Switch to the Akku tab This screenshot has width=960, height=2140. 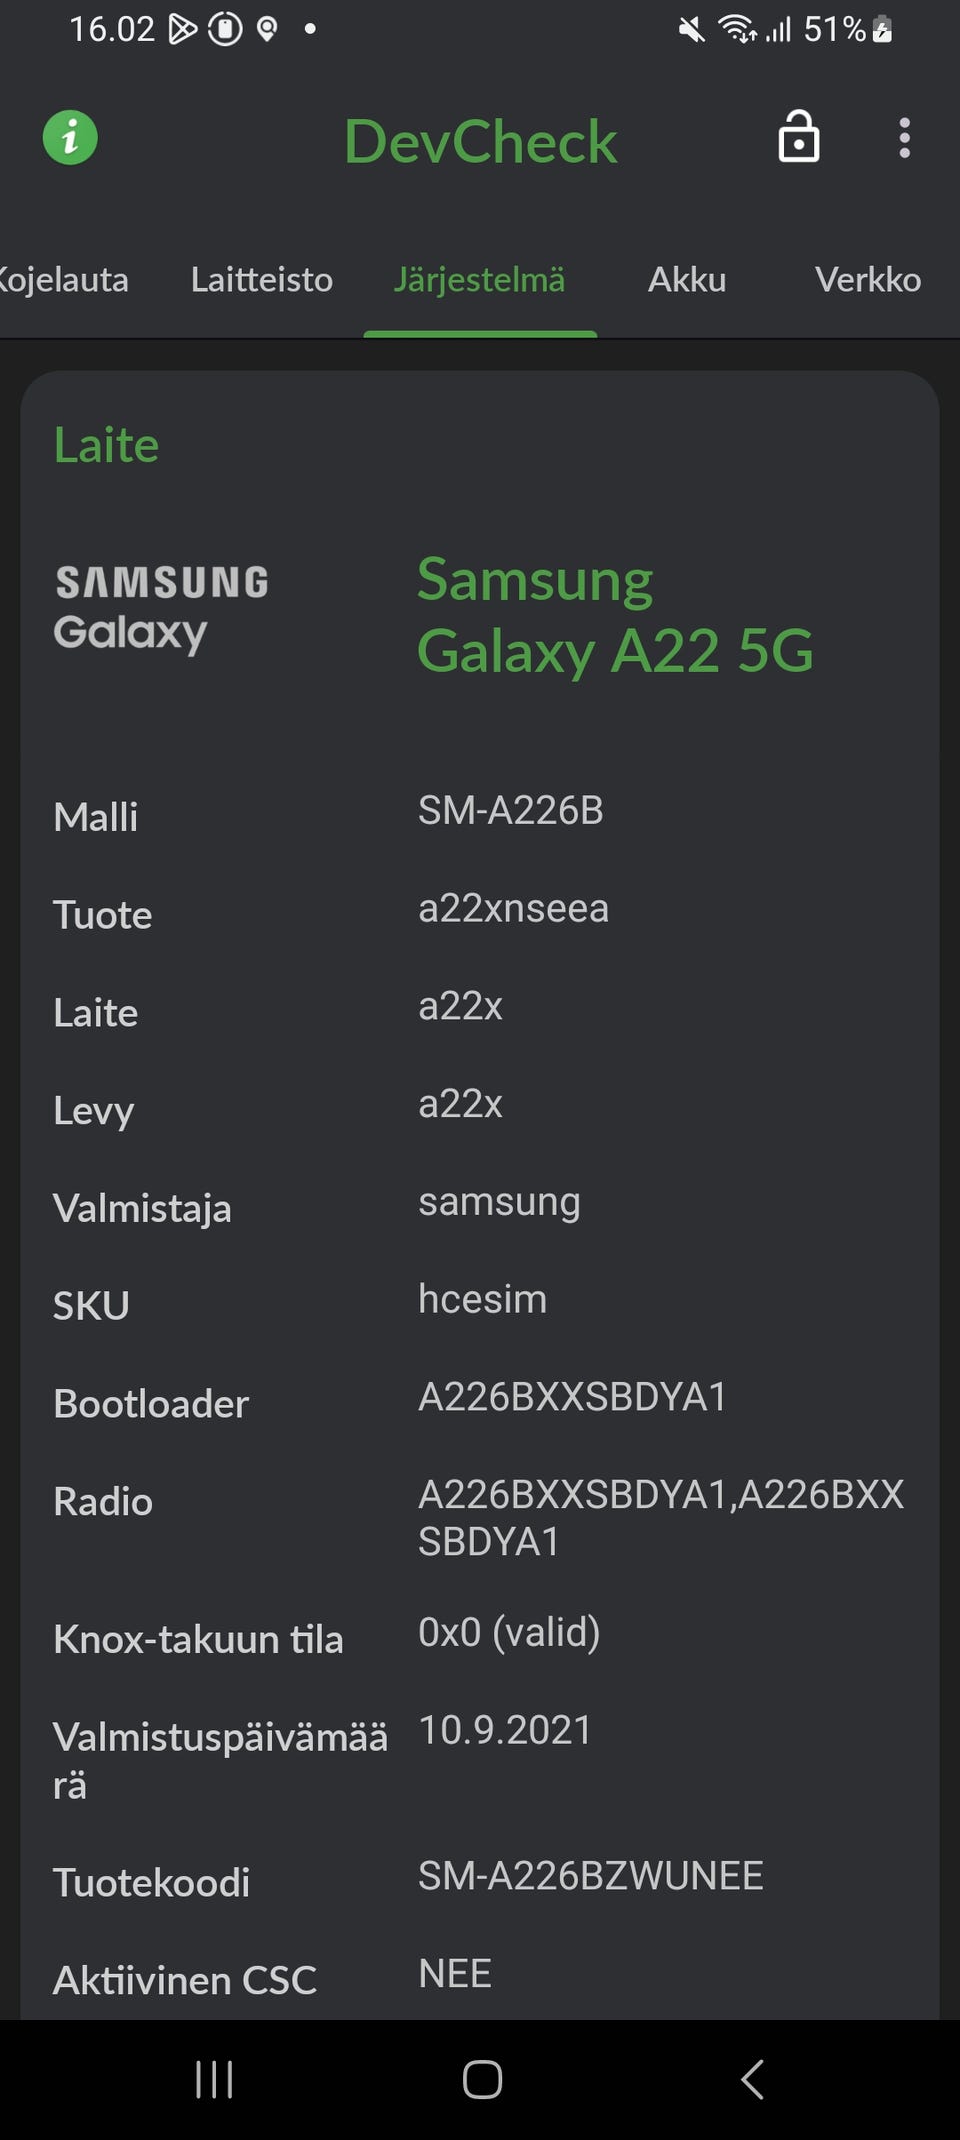coord(687,280)
